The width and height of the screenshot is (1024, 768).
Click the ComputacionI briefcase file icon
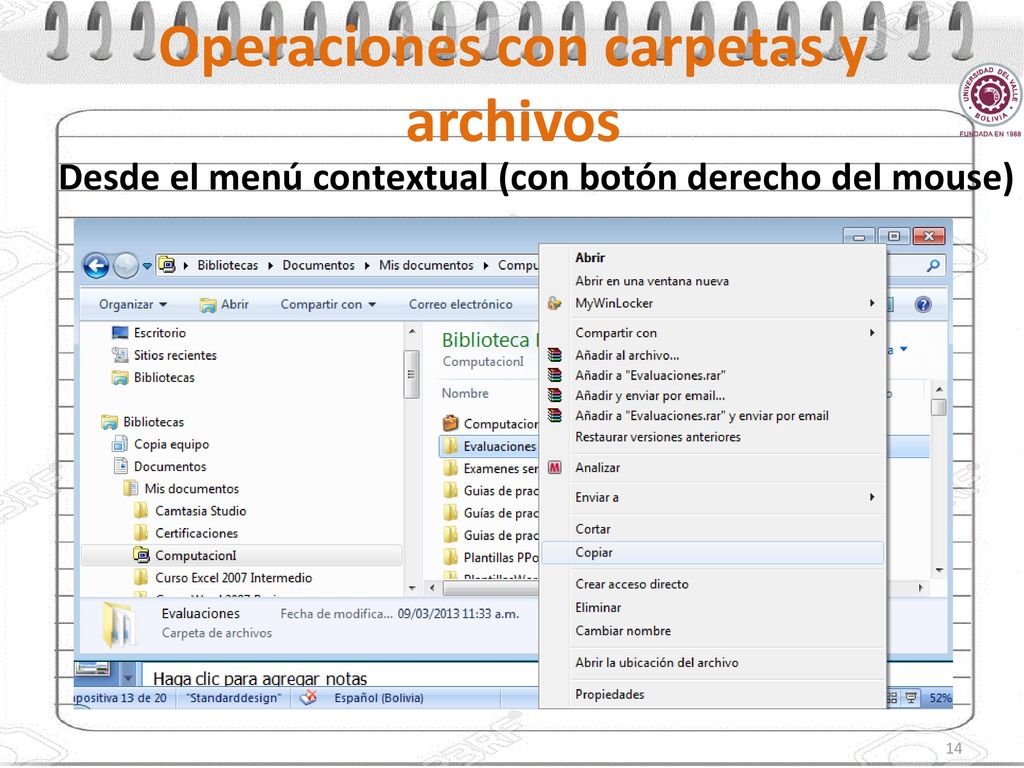tap(451, 423)
